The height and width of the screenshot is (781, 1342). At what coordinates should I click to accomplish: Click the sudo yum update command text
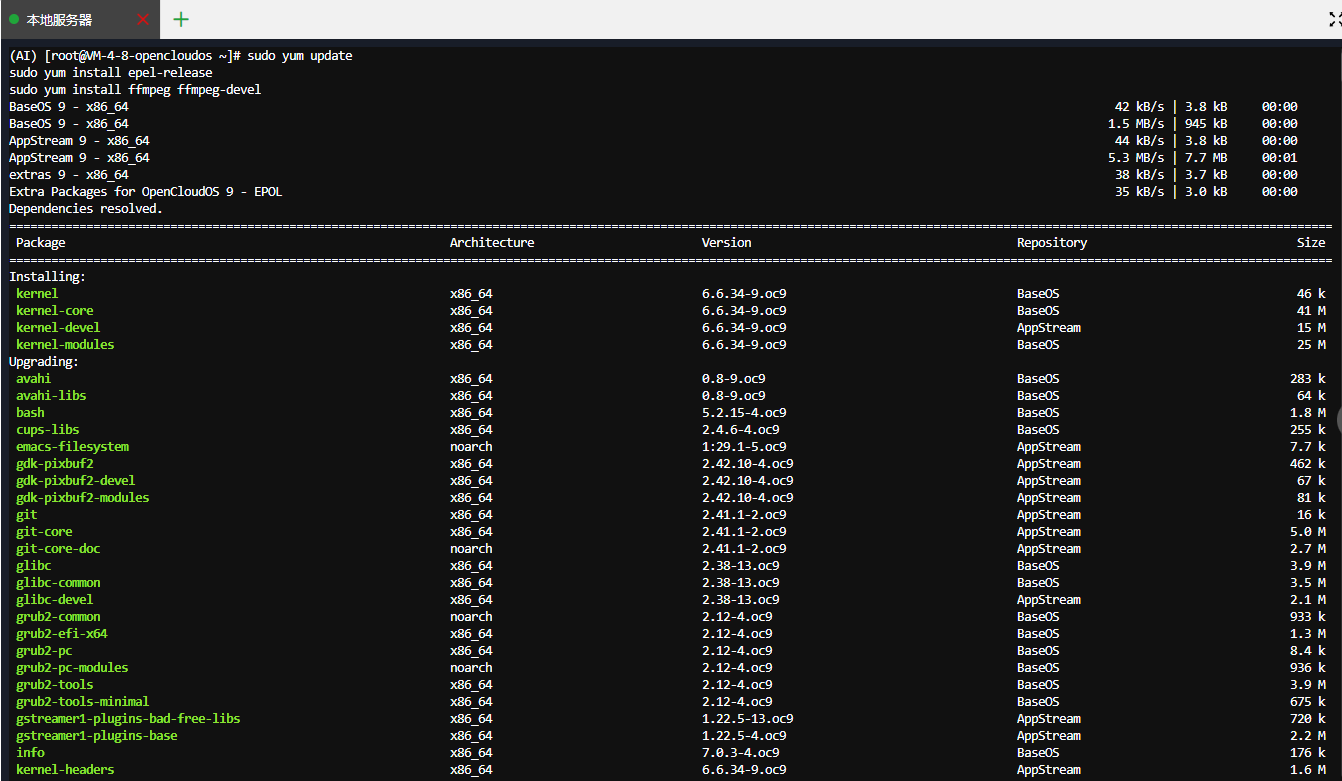(x=300, y=55)
